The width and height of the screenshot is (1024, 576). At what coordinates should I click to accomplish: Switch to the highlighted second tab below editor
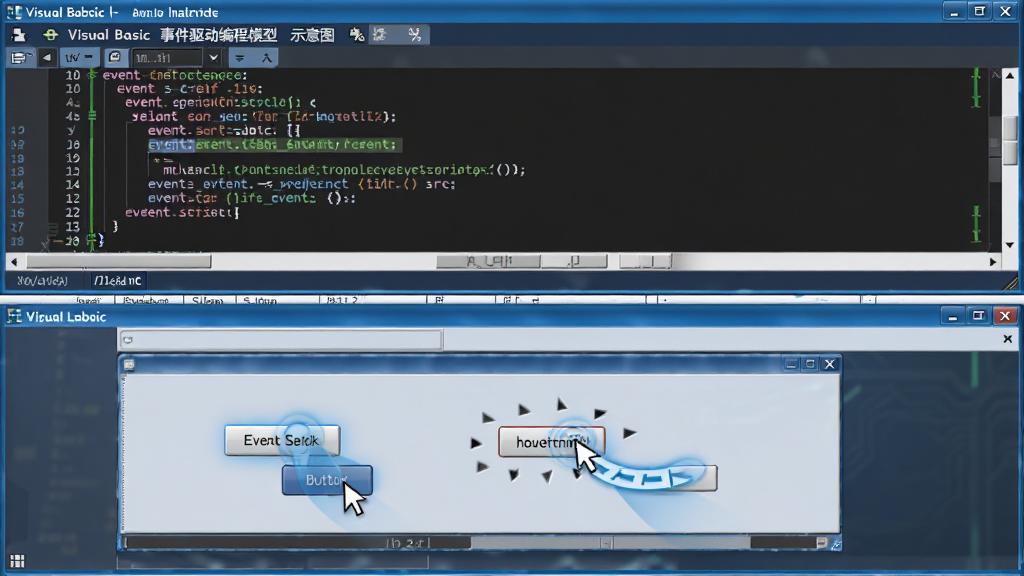coord(117,281)
